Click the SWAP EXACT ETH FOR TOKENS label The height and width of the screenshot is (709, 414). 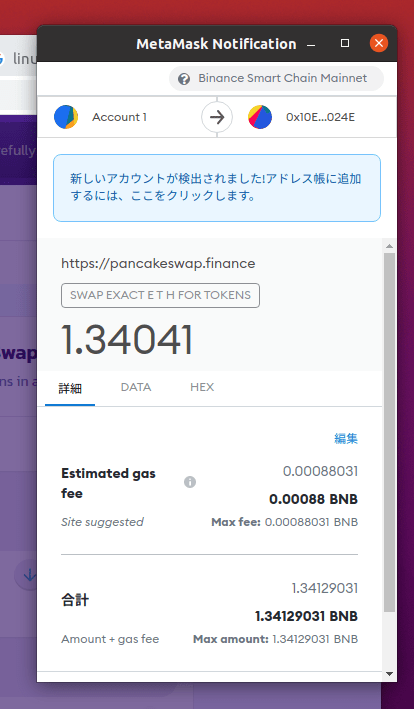[160, 295]
